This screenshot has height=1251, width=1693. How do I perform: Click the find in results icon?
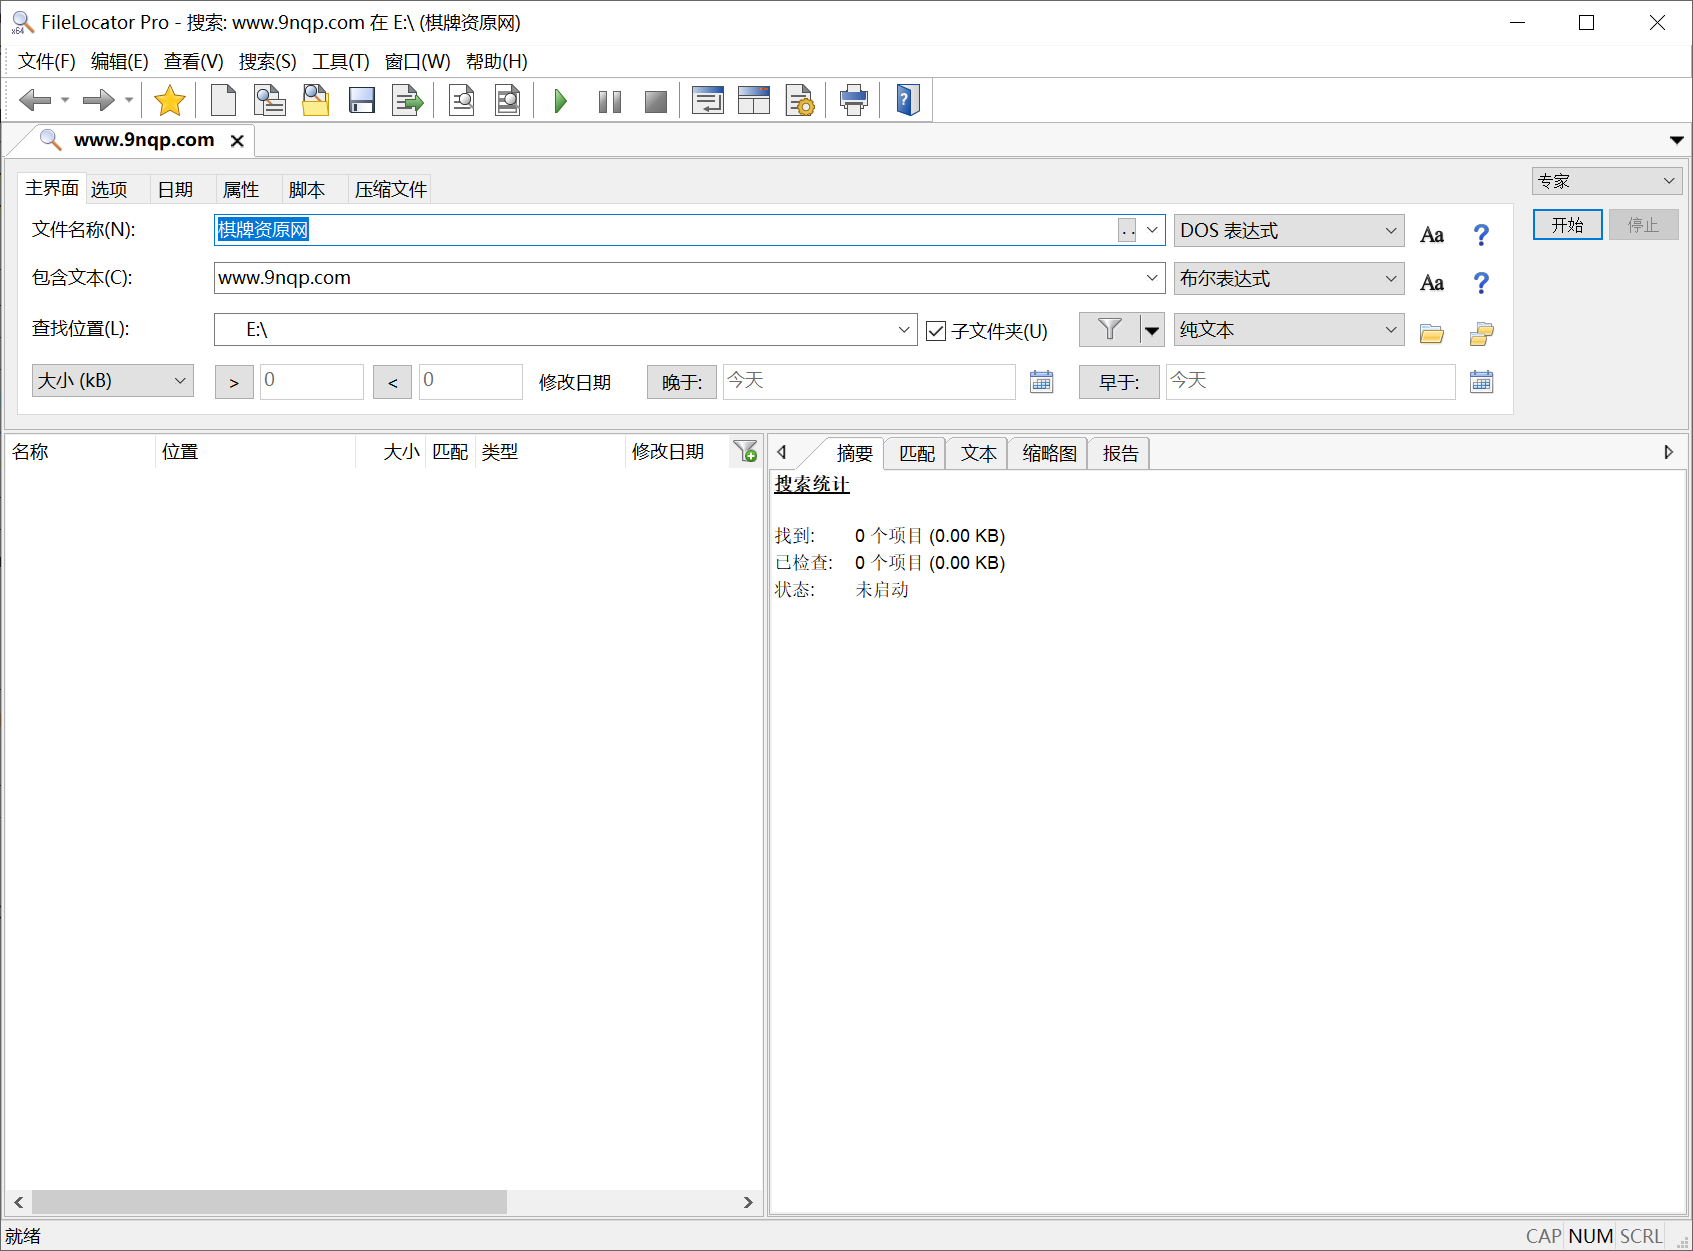(508, 100)
